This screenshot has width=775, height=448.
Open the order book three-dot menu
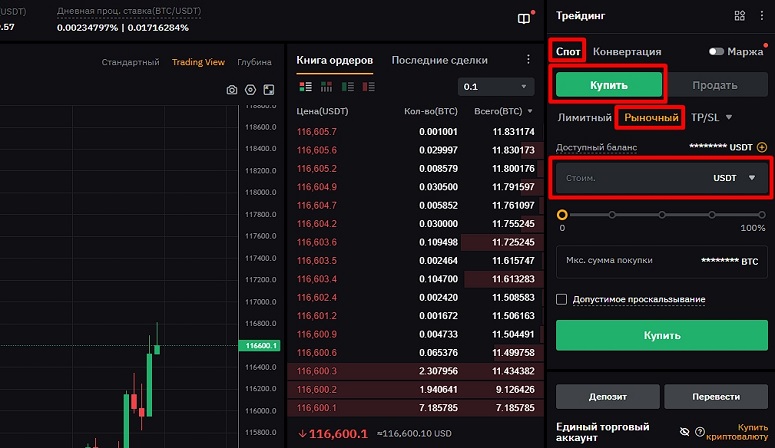pos(528,60)
